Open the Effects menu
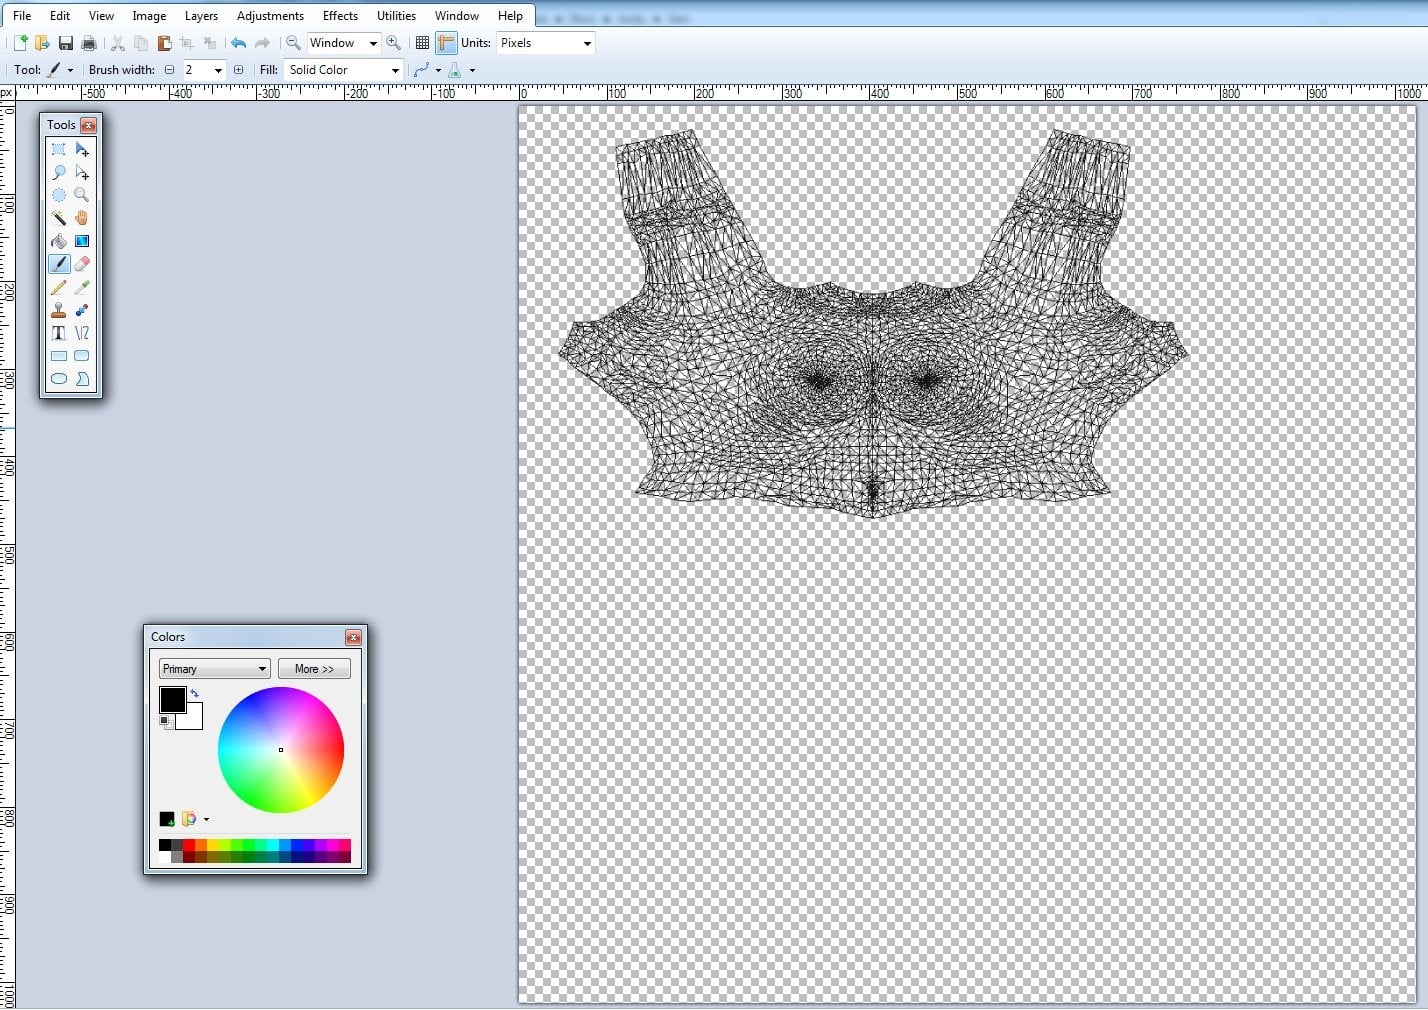This screenshot has height=1010, width=1428. 340,16
